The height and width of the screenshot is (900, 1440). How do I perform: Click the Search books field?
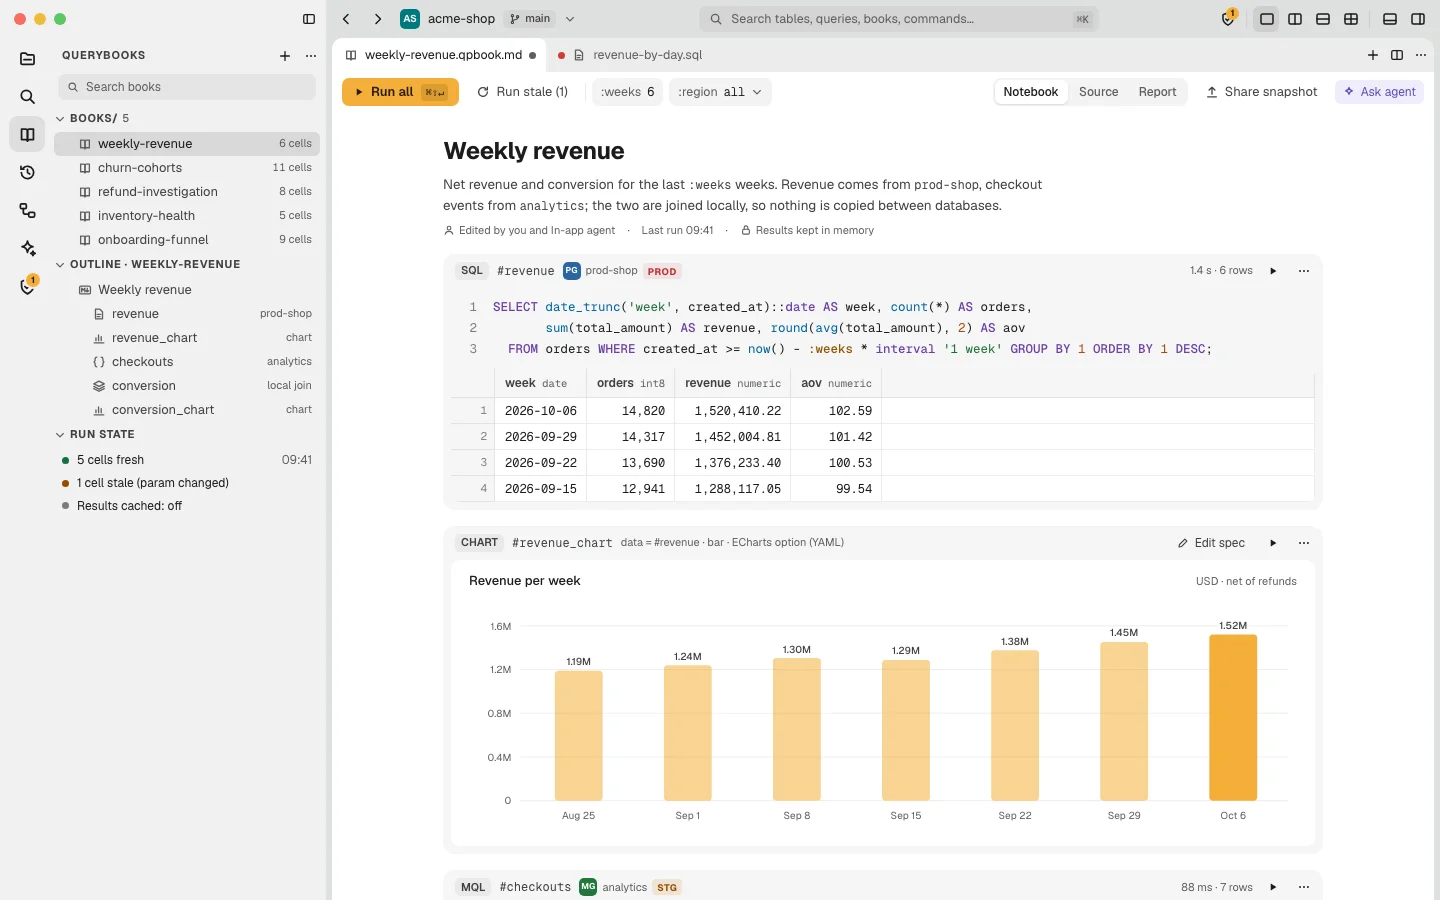click(187, 87)
